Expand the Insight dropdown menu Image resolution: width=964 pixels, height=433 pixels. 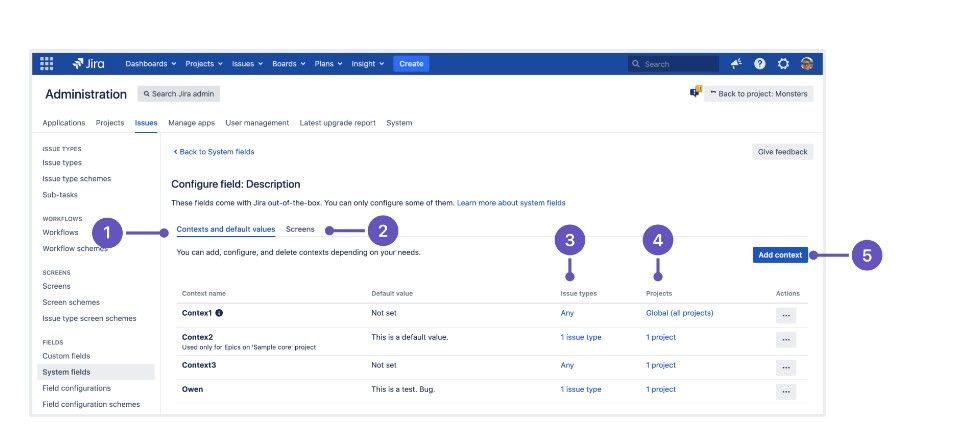coord(368,63)
